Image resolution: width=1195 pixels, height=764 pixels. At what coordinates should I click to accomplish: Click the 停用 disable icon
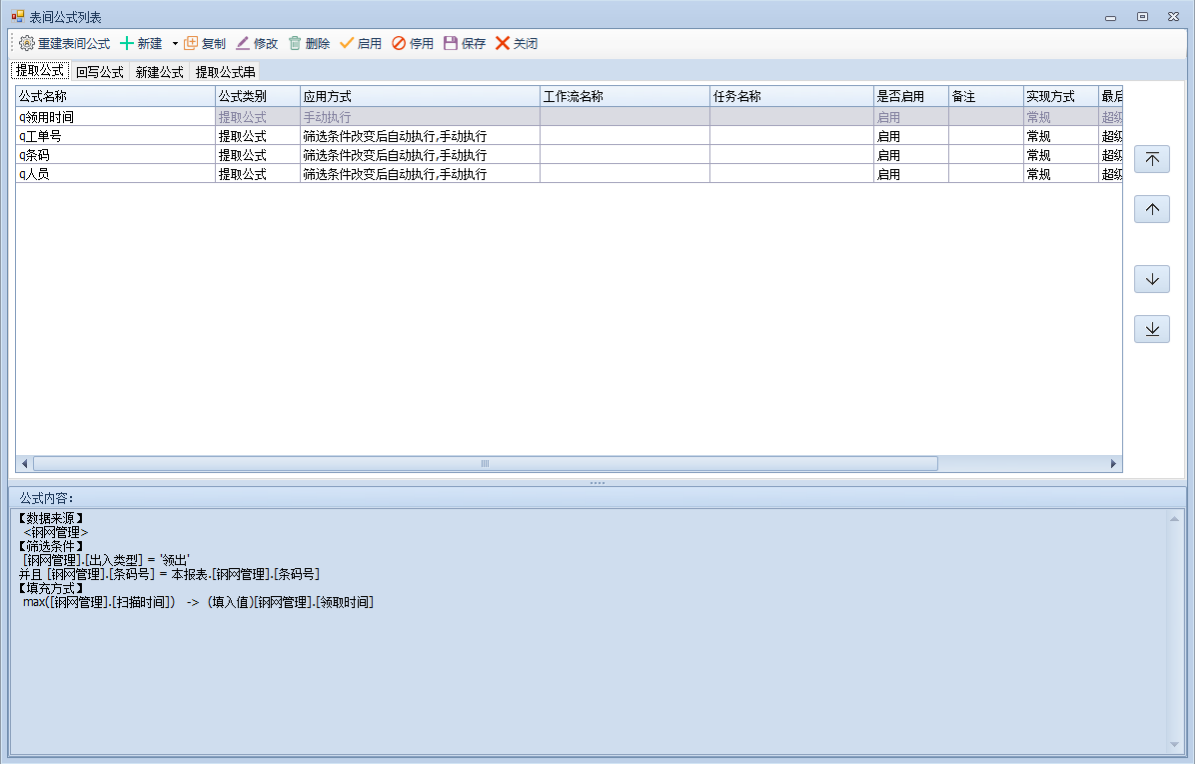click(x=399, y=44)
